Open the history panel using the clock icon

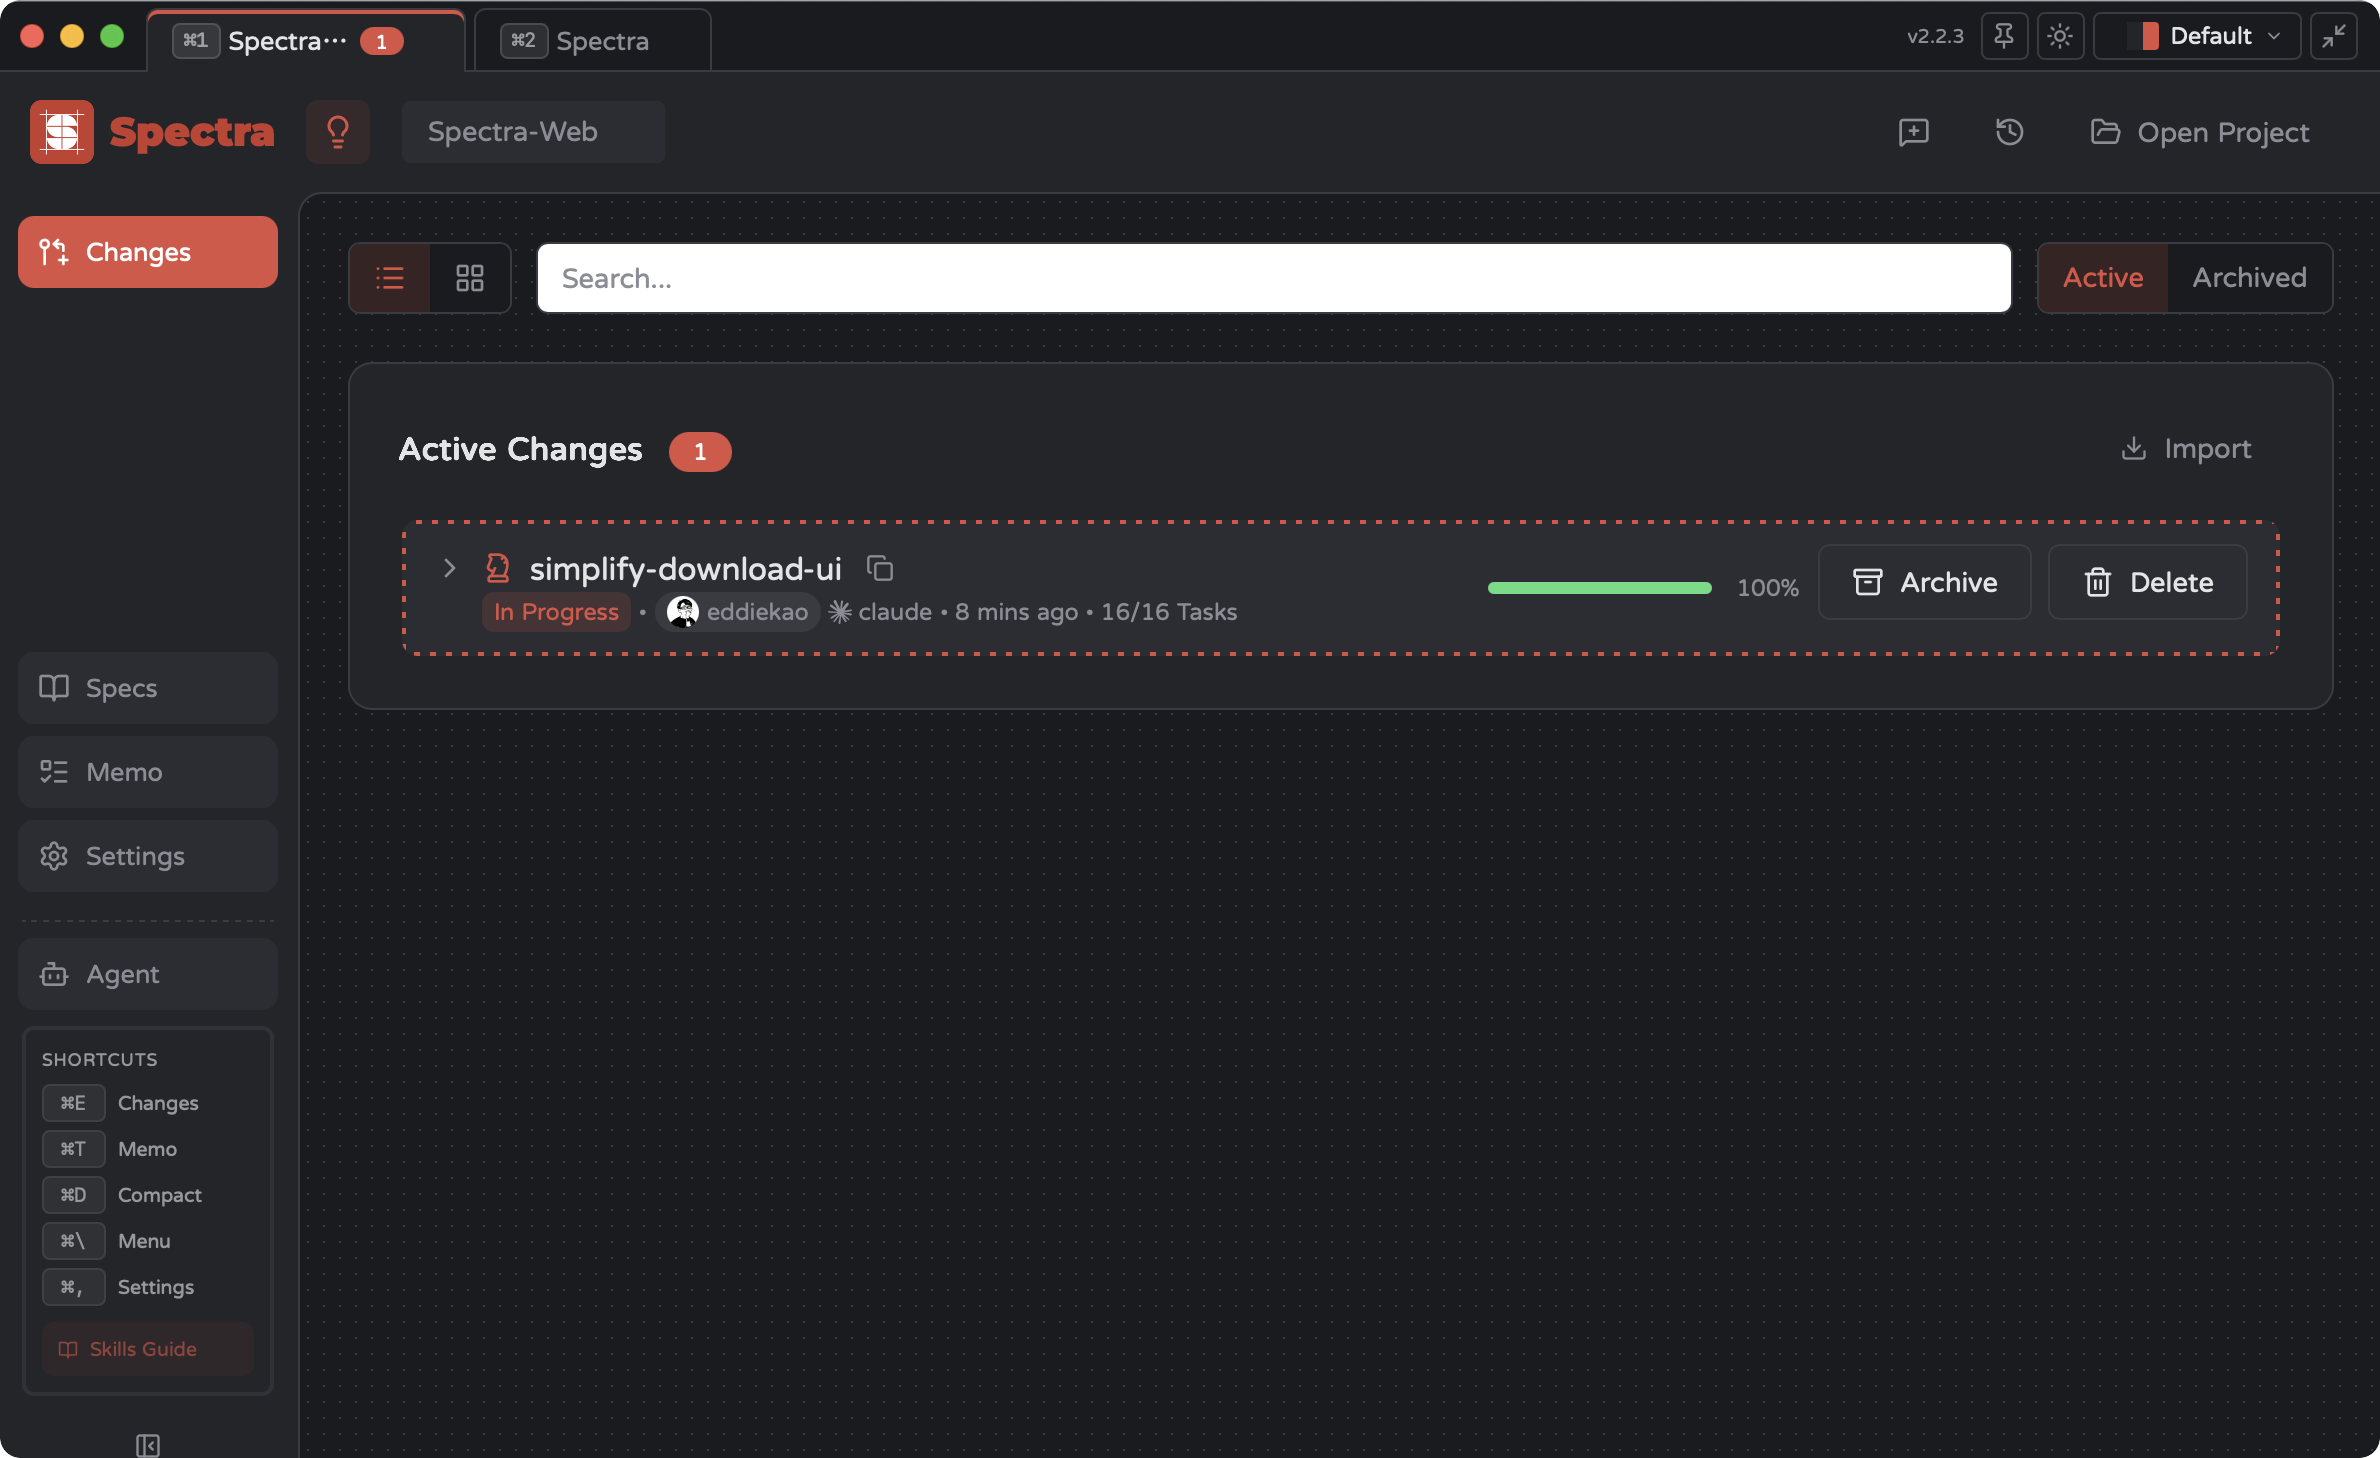click(x=2010, y=131)
